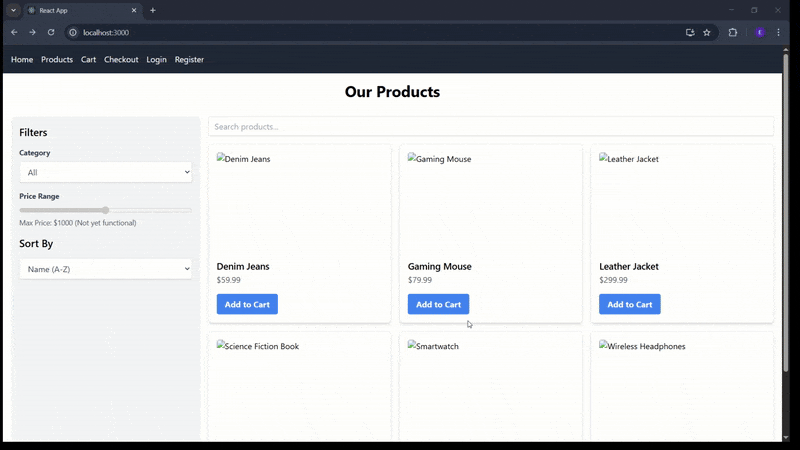Add Leather Jacket to cart
Image resolution: width=800 pixels, height=450 pixels.
630,304
